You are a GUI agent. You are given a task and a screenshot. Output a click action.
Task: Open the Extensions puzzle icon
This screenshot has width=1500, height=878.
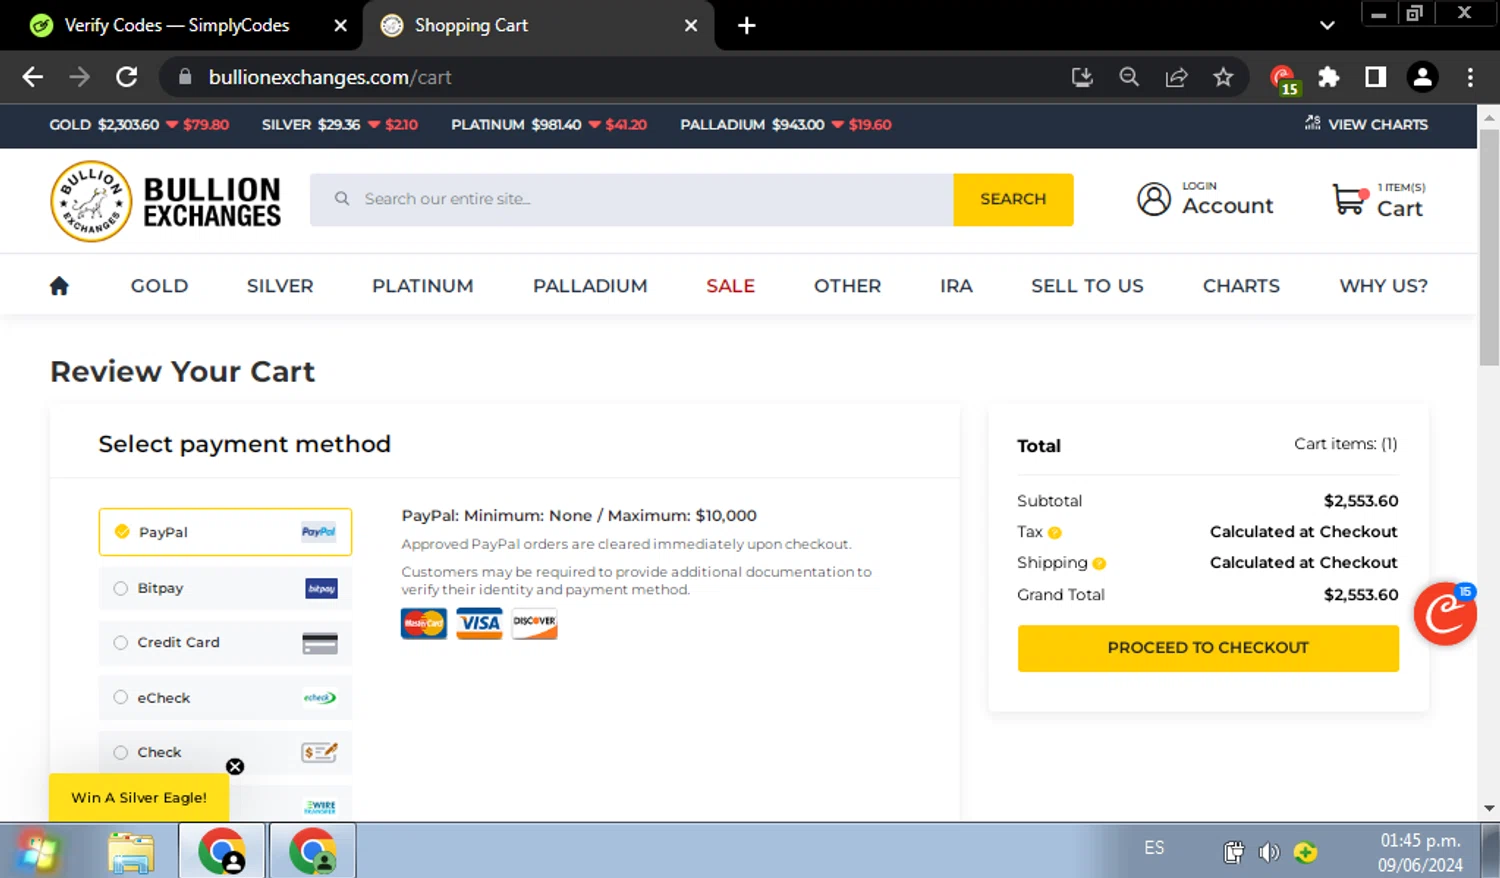(1329, 77)
